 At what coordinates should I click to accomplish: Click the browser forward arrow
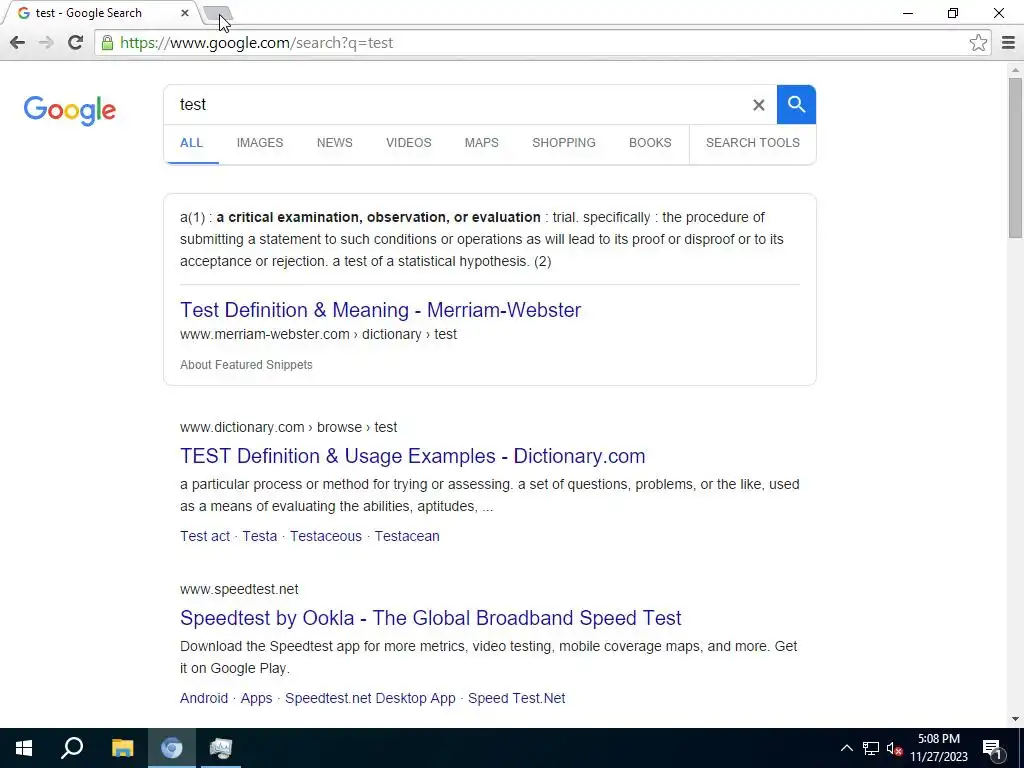[46, 43]
